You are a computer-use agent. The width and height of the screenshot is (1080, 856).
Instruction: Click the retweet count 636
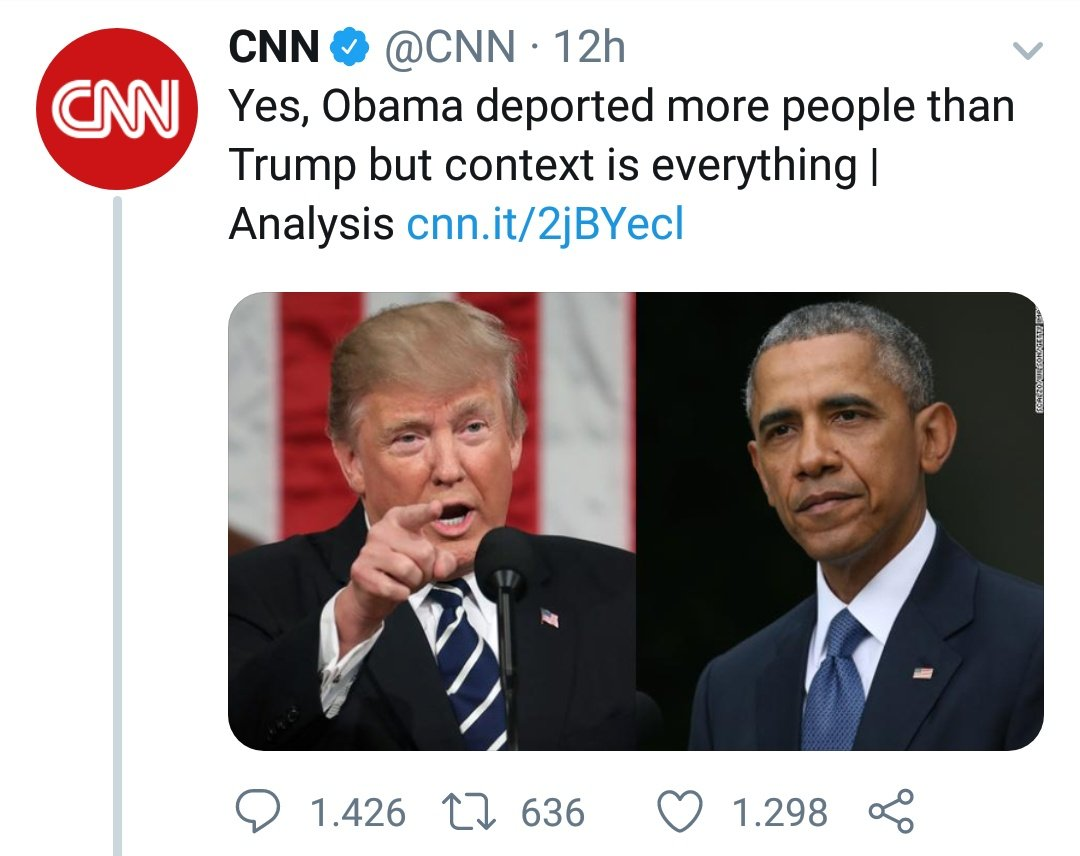pyautogui.click(x=553, y=812)
